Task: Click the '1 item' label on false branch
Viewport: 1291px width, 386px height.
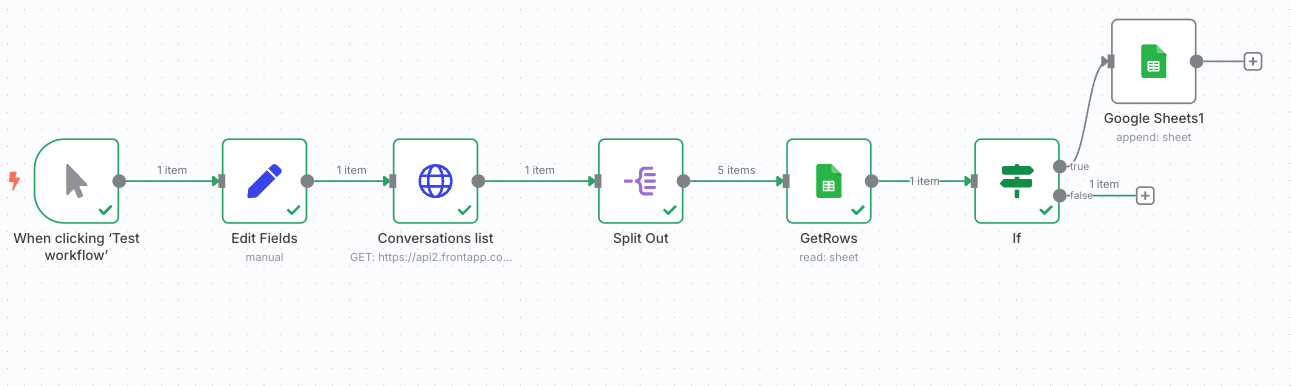Action: point(1104,184)
